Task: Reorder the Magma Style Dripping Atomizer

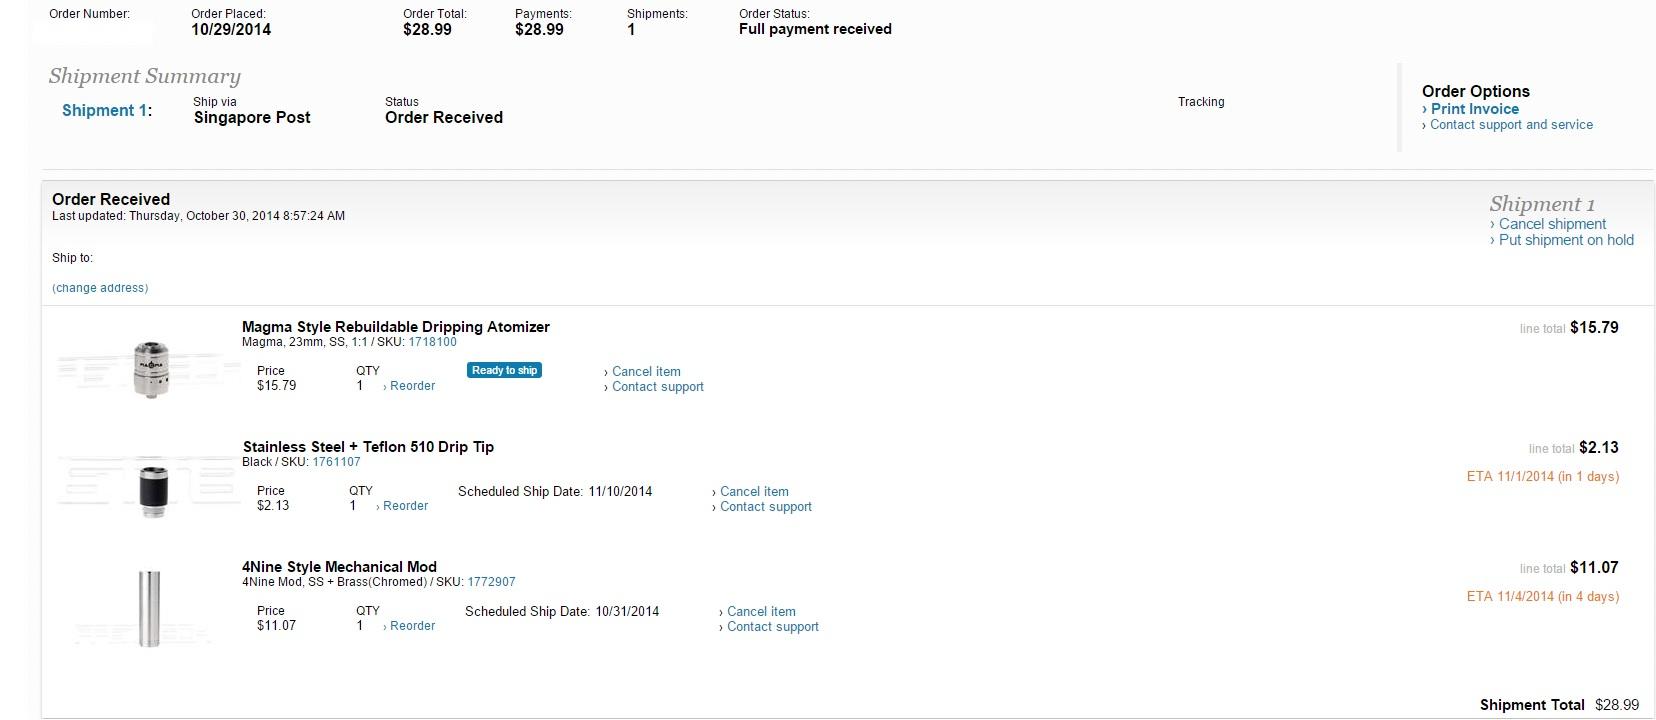Action: coord(412,386)
